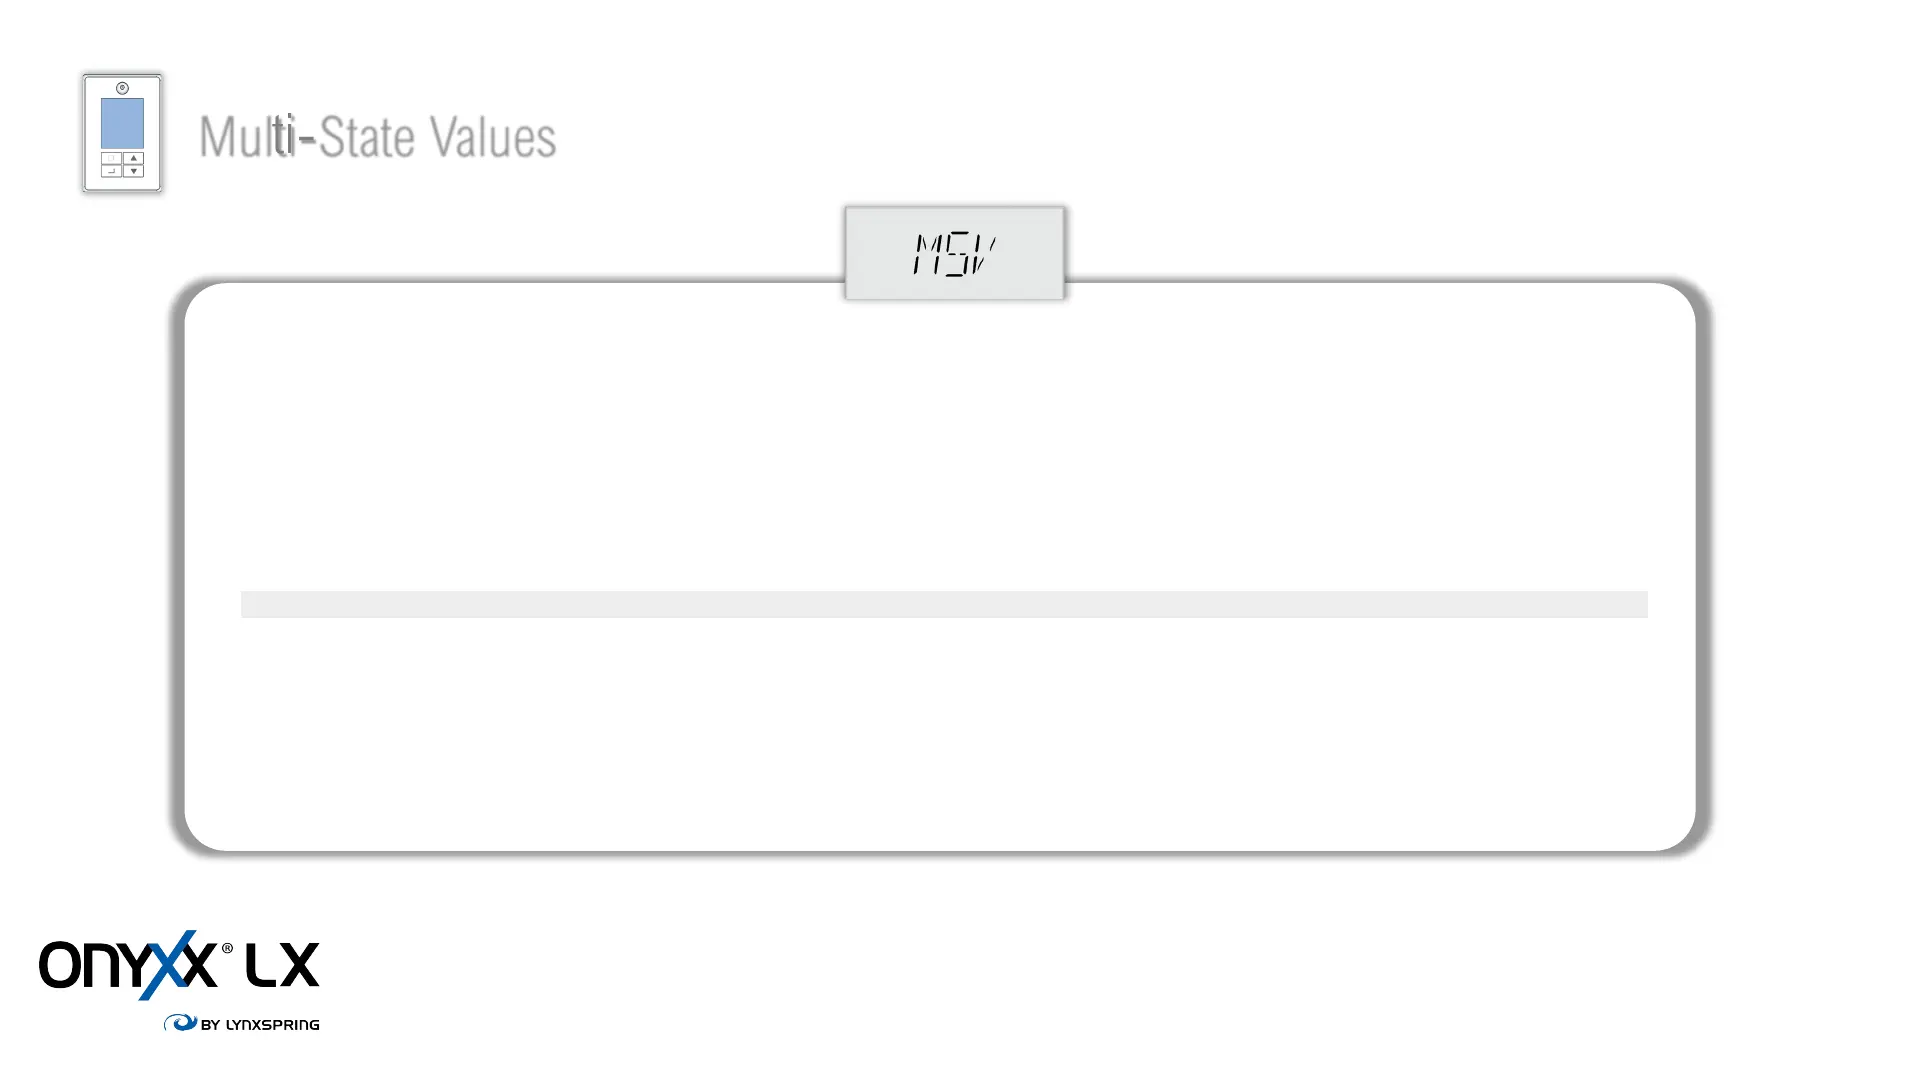Viewport: 1920px width, 1080px height.
Task: Click the thermostat up arrow button
Action: coord(133,158)
